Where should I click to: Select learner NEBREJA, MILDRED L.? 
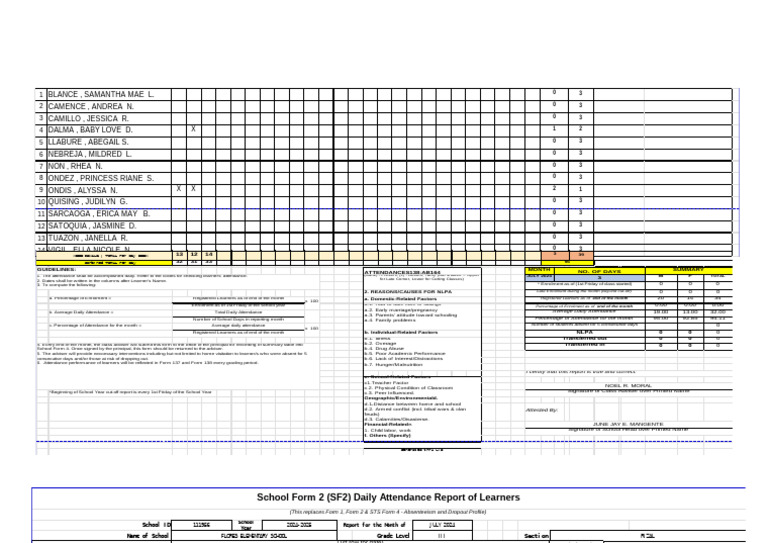coord(90,154)
